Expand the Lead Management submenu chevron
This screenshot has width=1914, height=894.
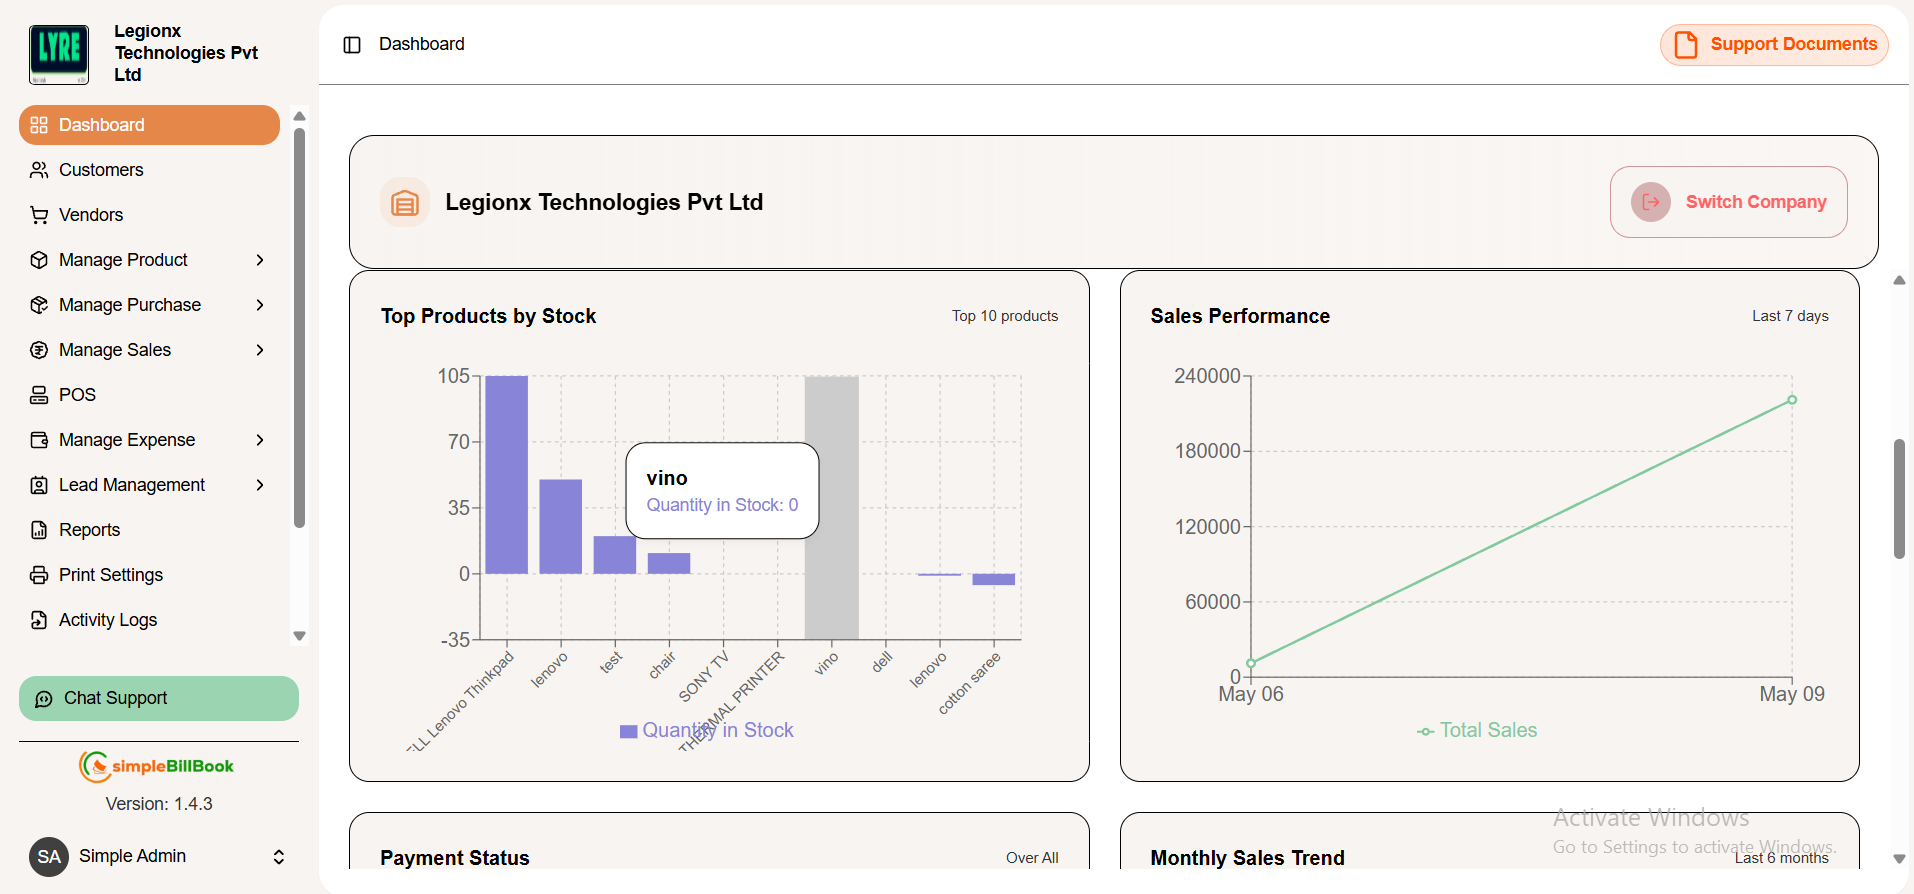pos(260,485)
